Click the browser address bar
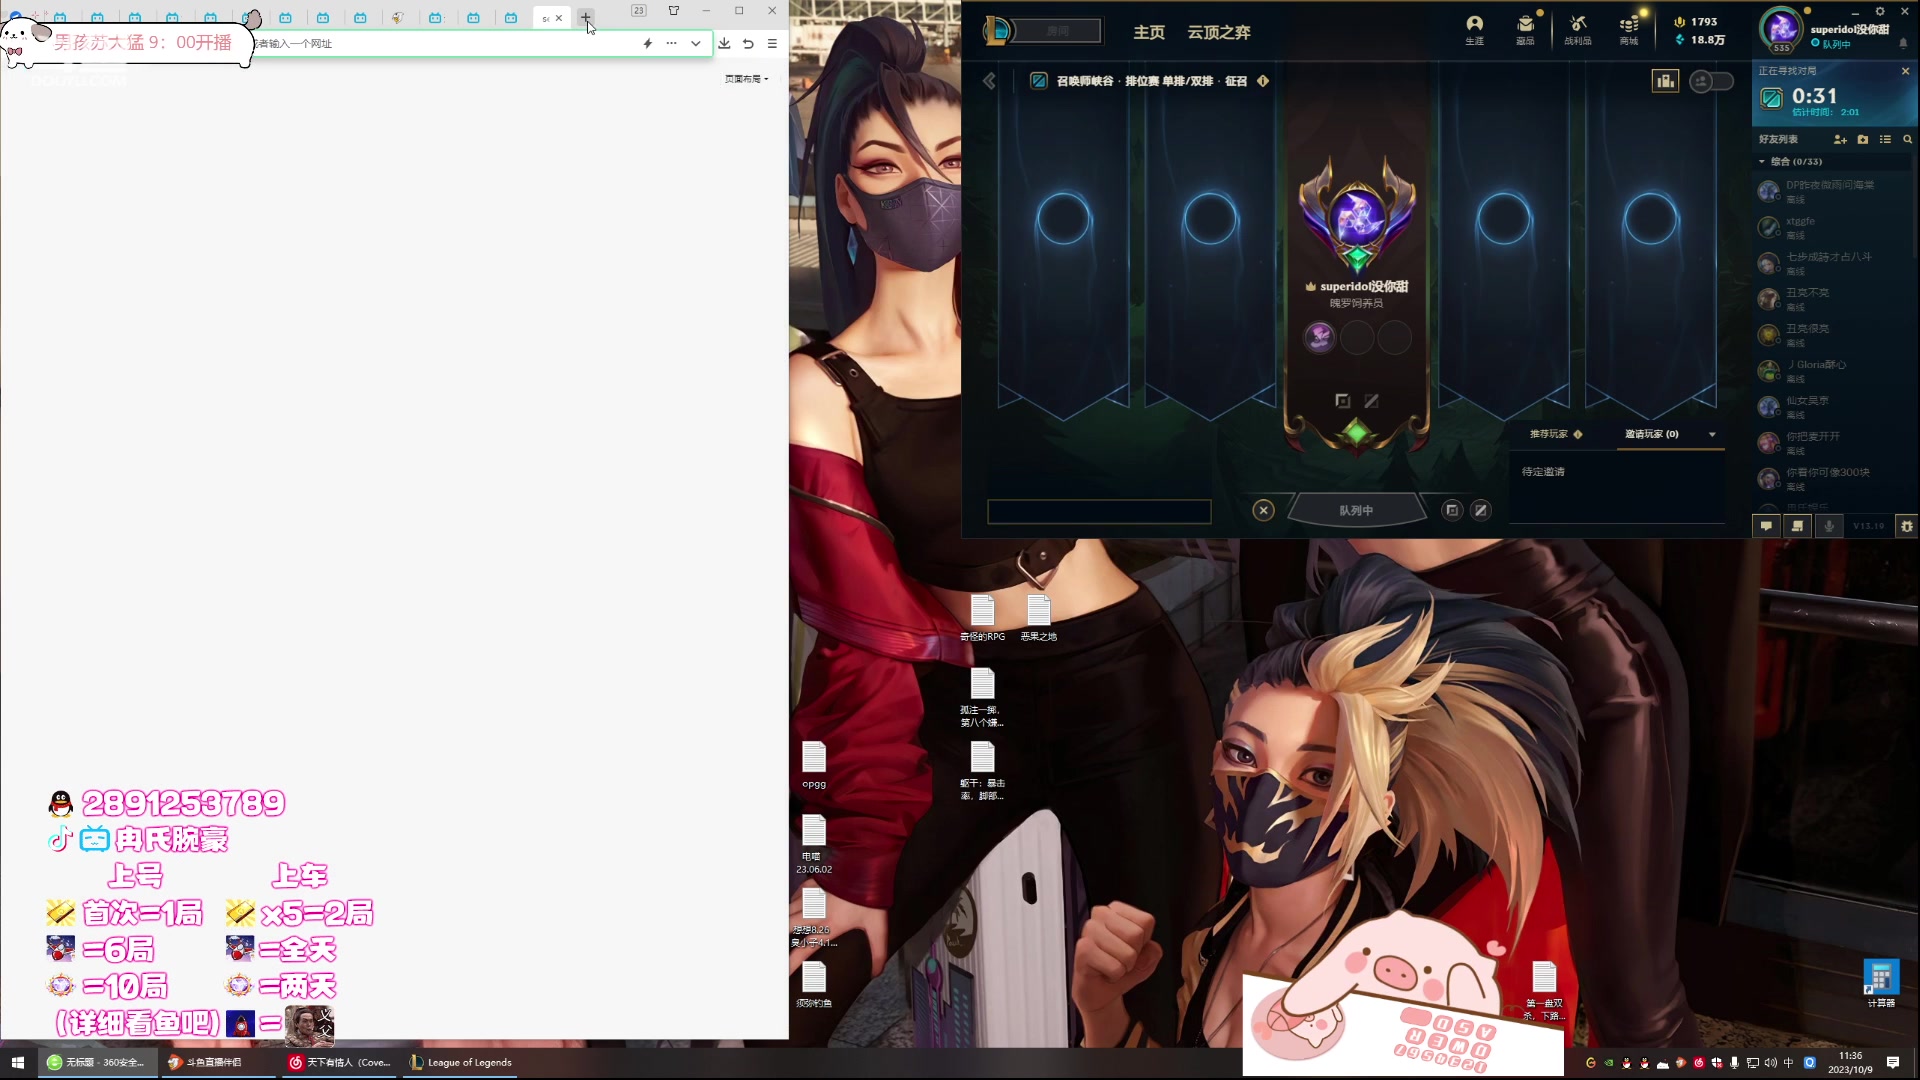Viewport: 1920px width, 1080px height. point(440,43)
